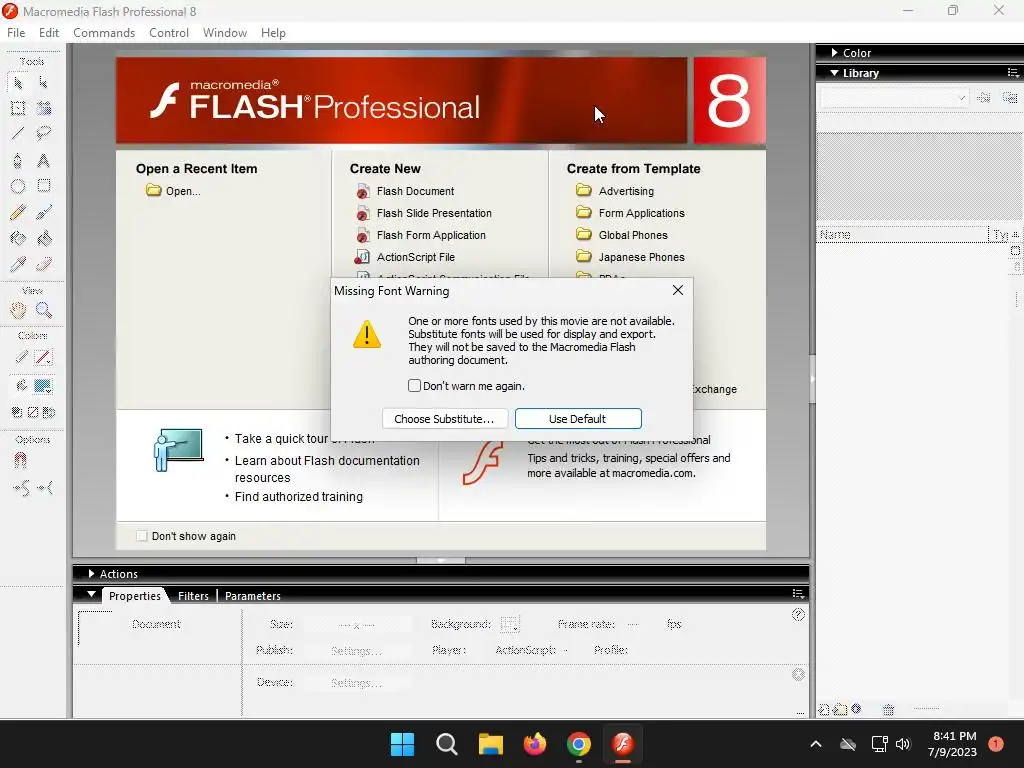Open the Fill color swatch
The width and height of the screenshot is (1024, 768).
click(x=43, y=386)
